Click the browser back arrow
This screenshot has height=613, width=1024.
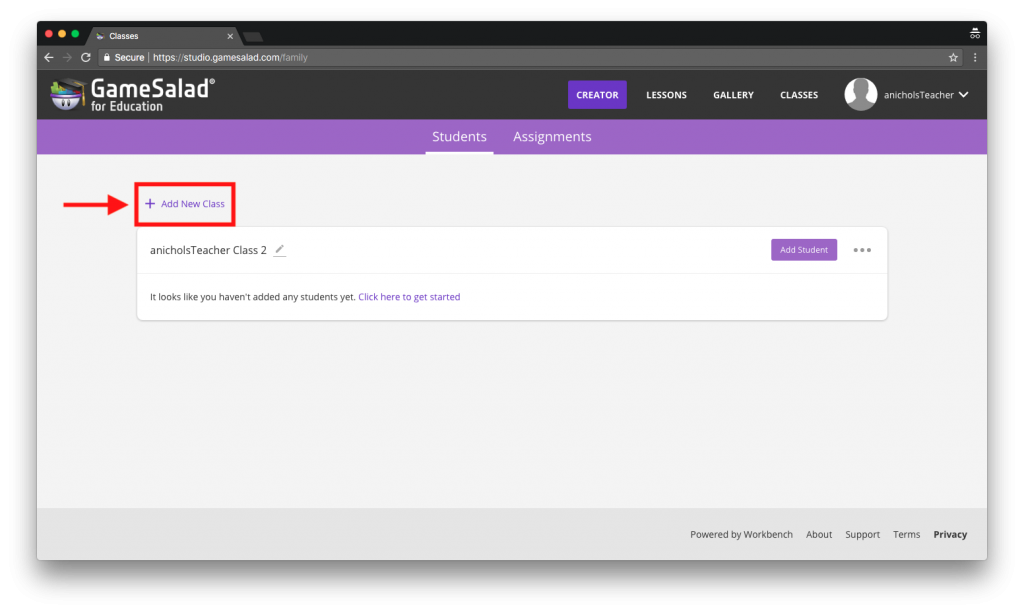click(49, 57)
